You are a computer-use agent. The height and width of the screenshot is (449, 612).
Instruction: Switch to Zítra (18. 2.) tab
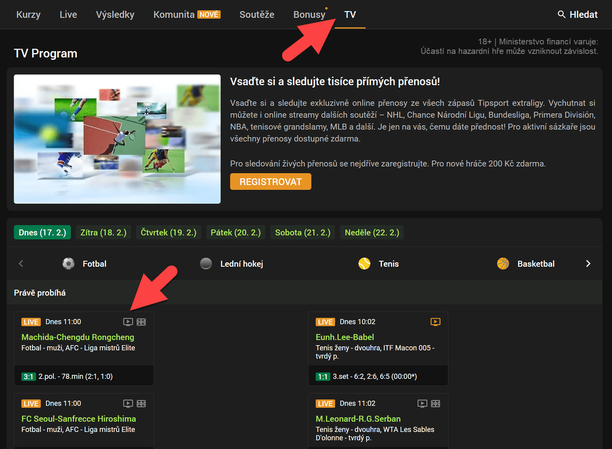click(x=100, y=232)
